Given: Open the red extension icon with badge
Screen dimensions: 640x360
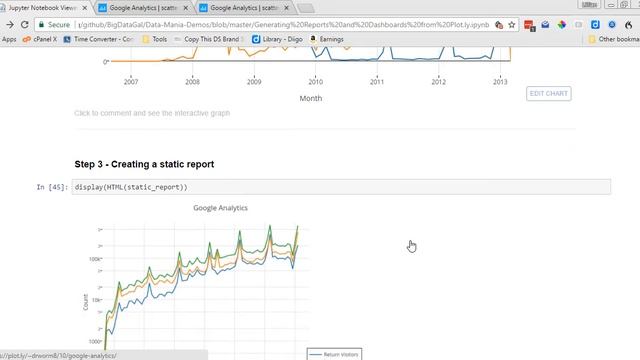Looking at the screenshot, I should (x=529, y=25).
